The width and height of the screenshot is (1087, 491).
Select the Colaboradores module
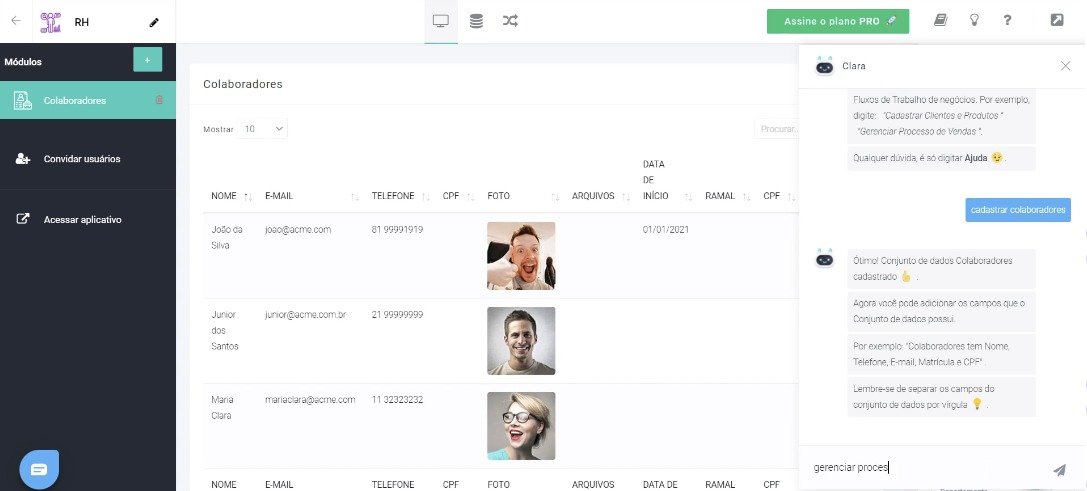click(87, 100)
